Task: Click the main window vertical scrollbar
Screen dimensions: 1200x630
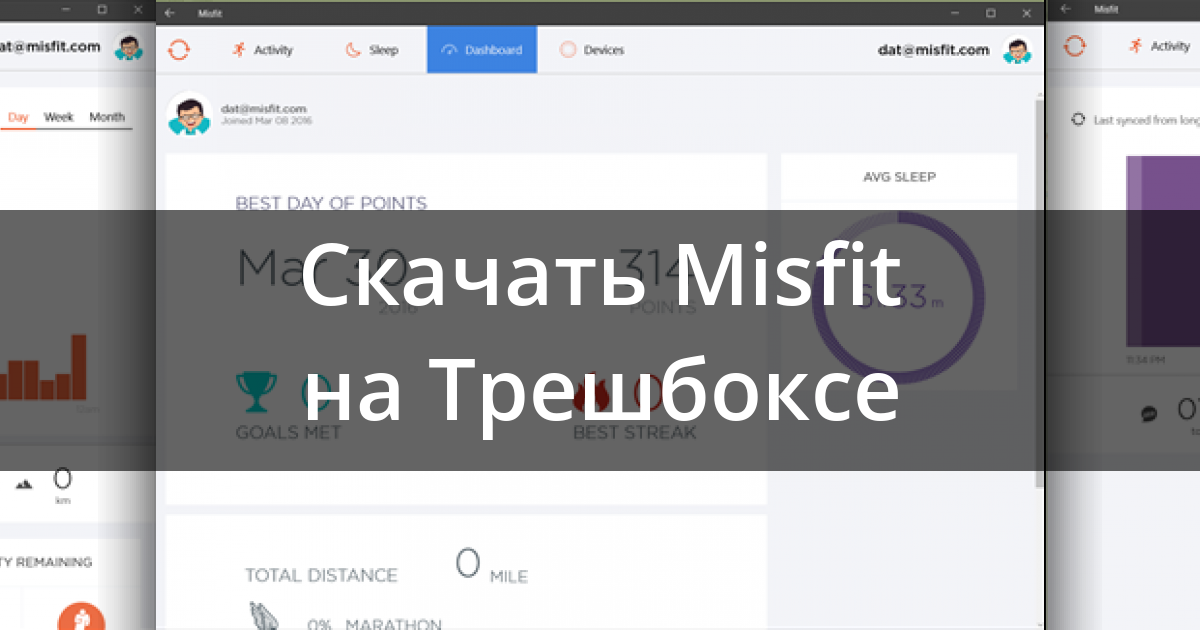Action: tap(1040, 295)
